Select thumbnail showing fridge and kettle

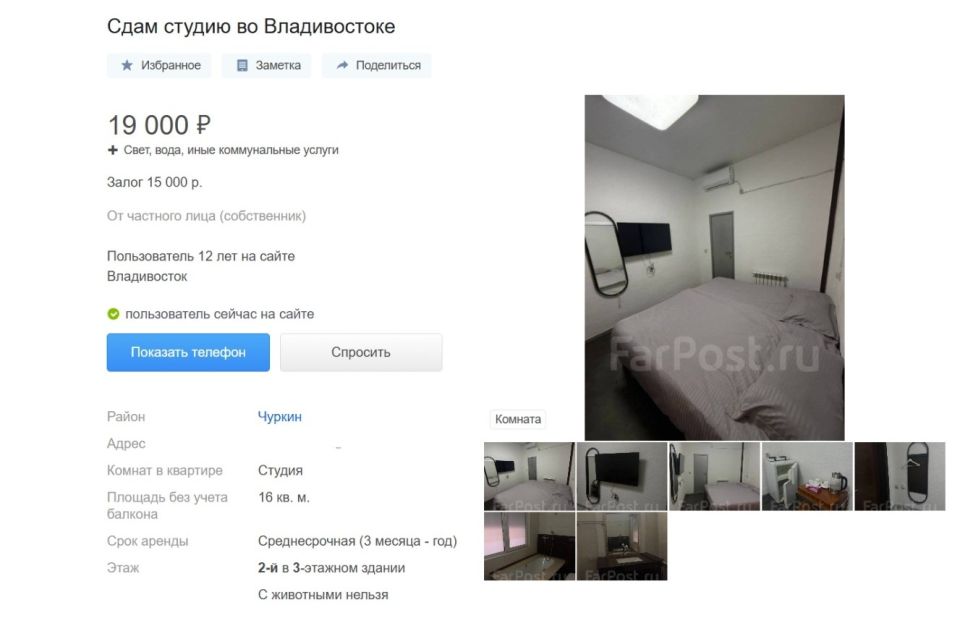(807, 477)
